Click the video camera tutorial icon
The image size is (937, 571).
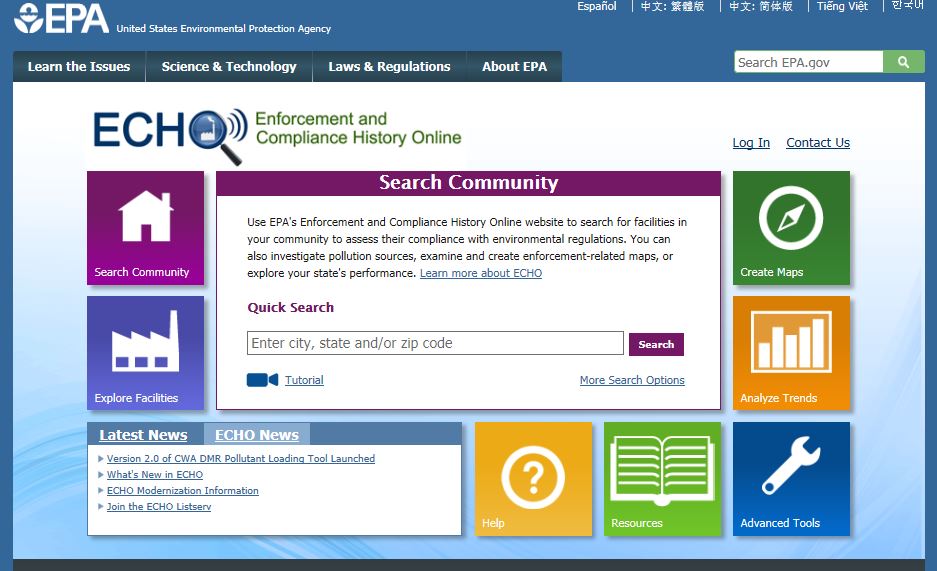(x=262, y=380)
